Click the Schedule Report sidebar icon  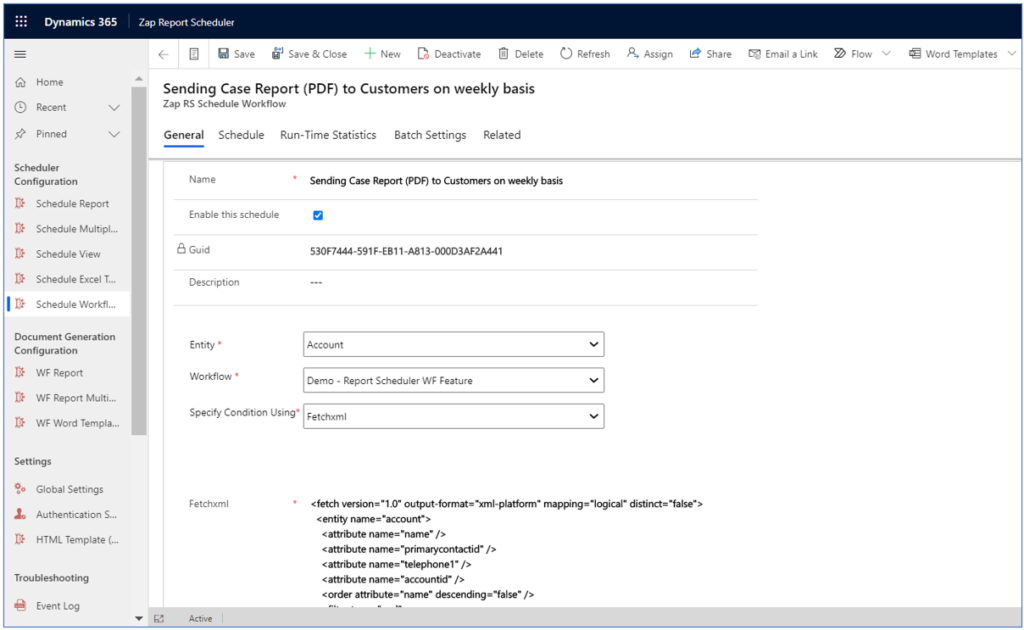click(20, 203)
